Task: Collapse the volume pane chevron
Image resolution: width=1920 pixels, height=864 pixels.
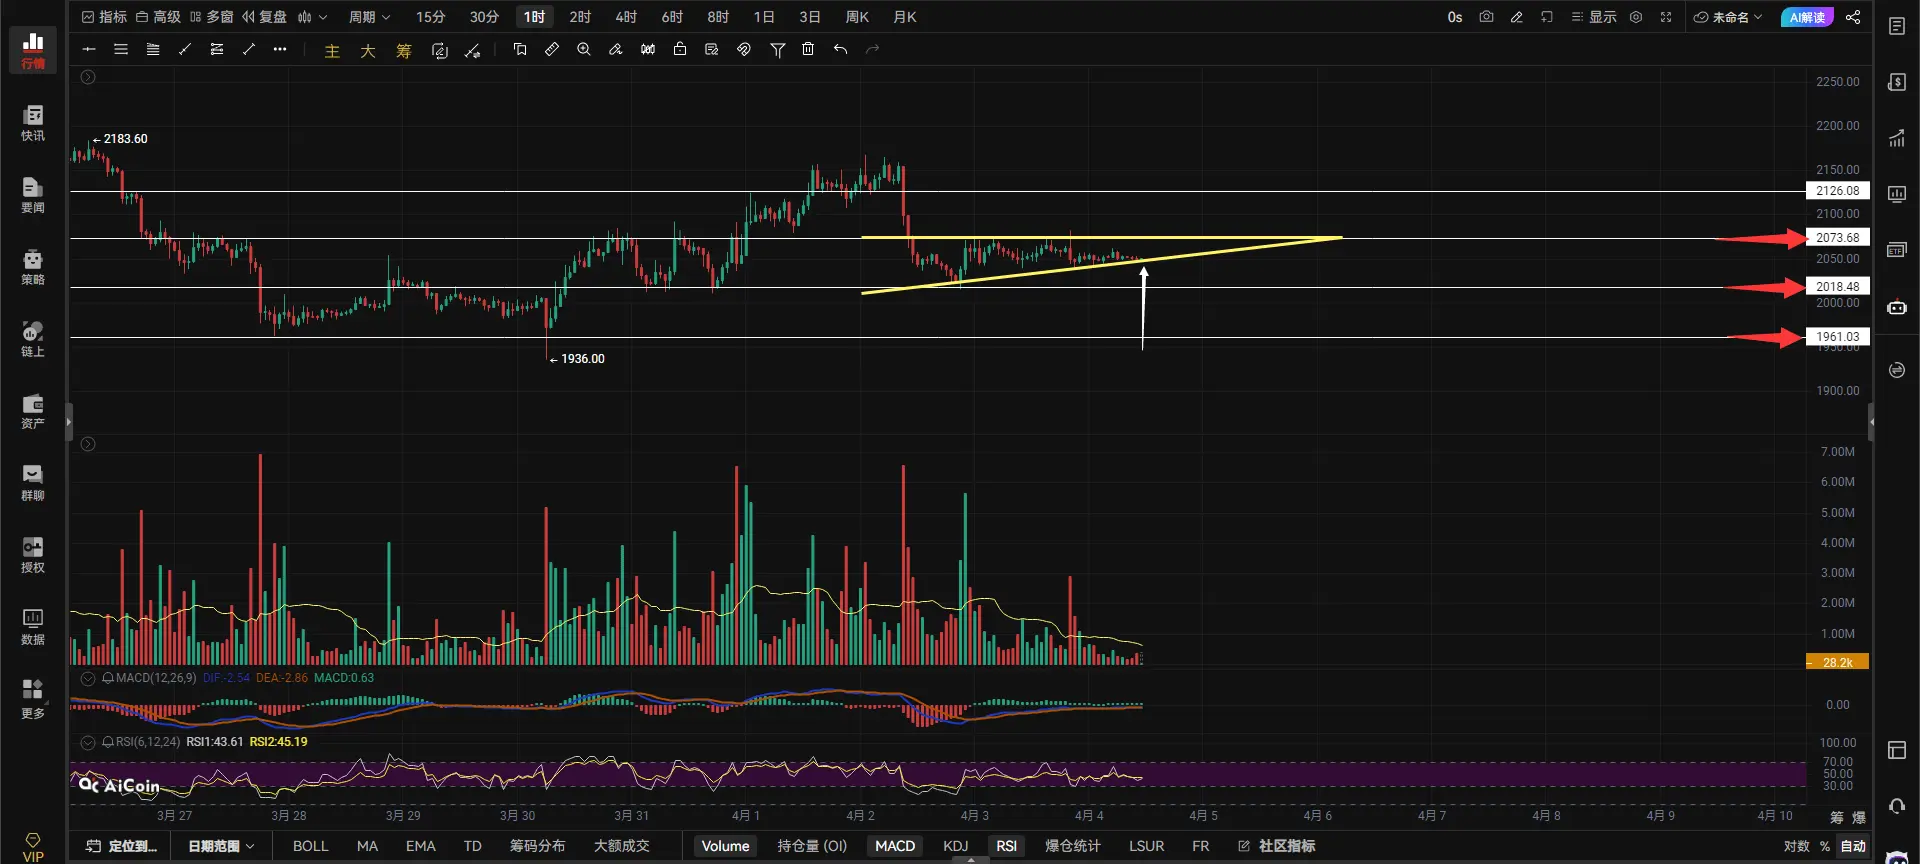Action: click(88, 444)
